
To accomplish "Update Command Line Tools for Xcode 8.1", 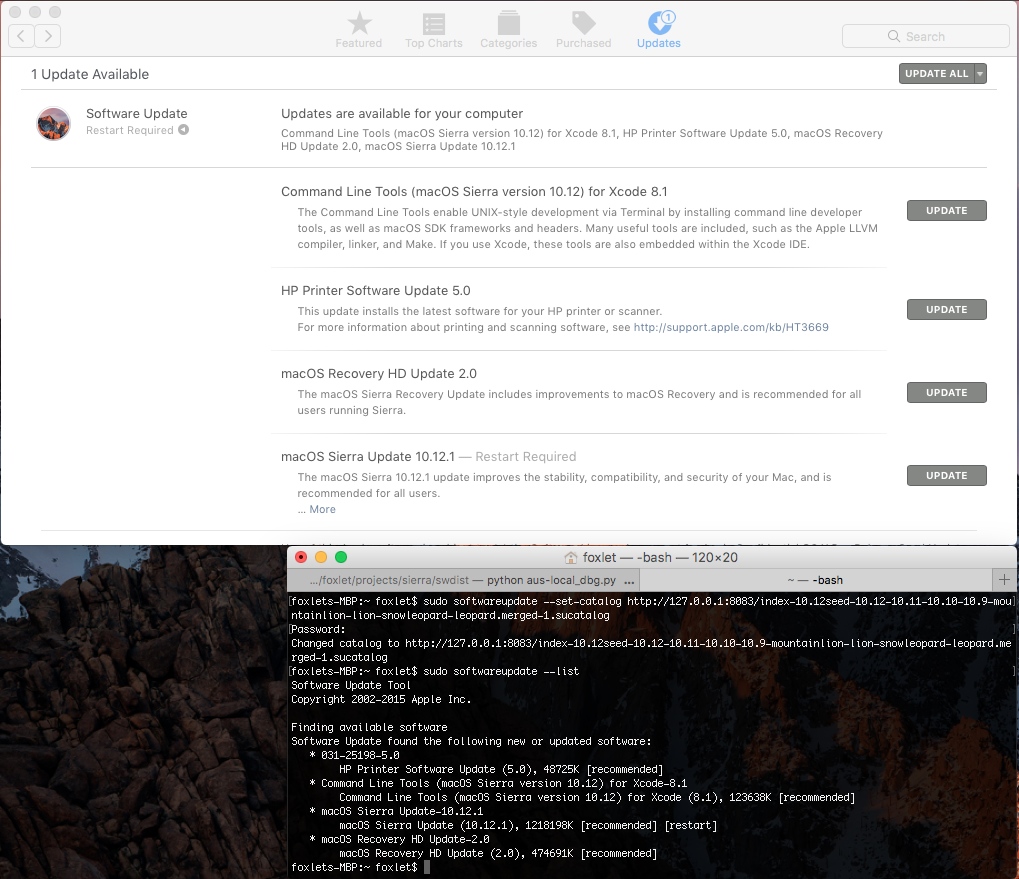I will pos(946,210).
